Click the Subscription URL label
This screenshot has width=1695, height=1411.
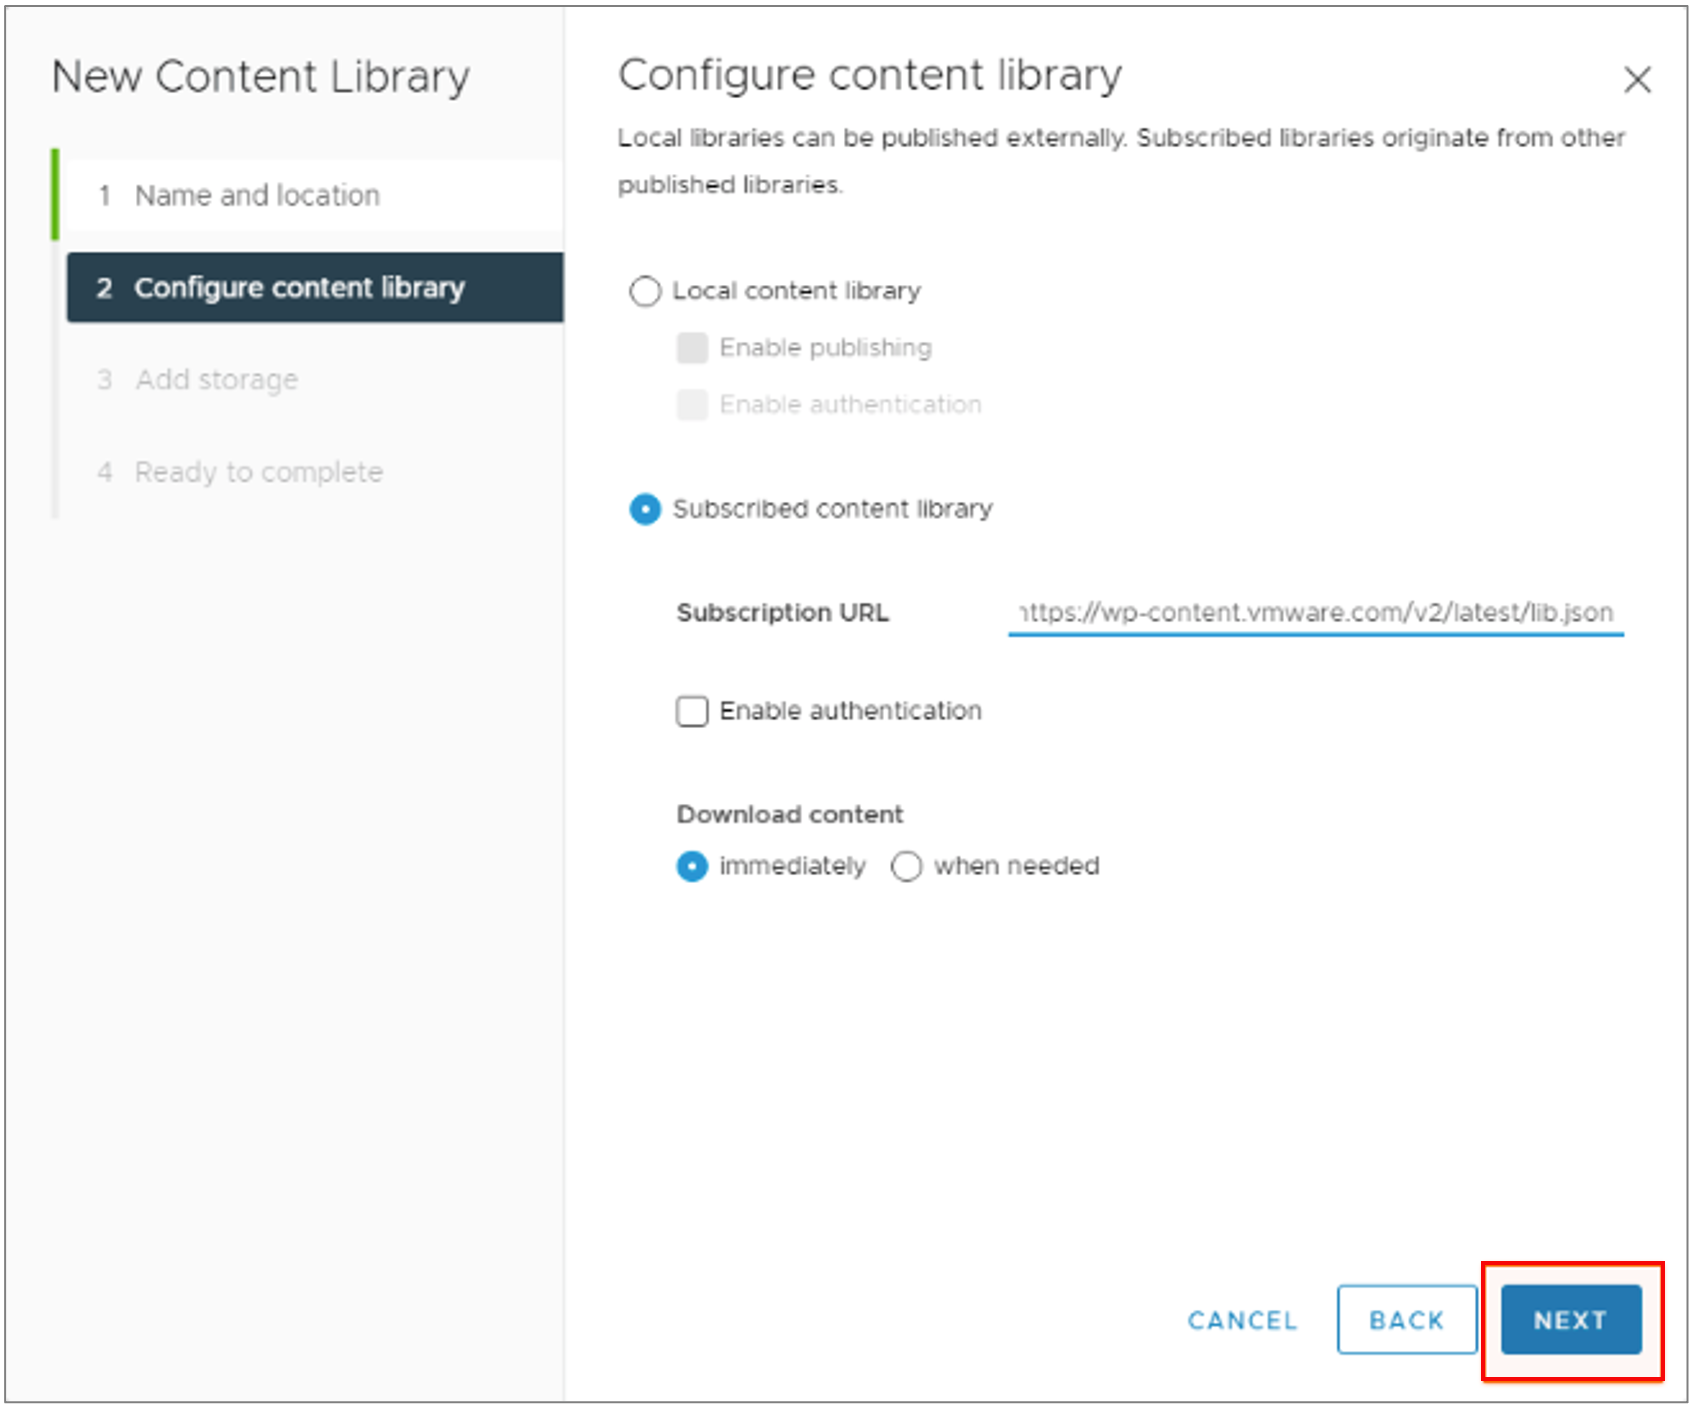pyautogui.click(x=782, y=612)
